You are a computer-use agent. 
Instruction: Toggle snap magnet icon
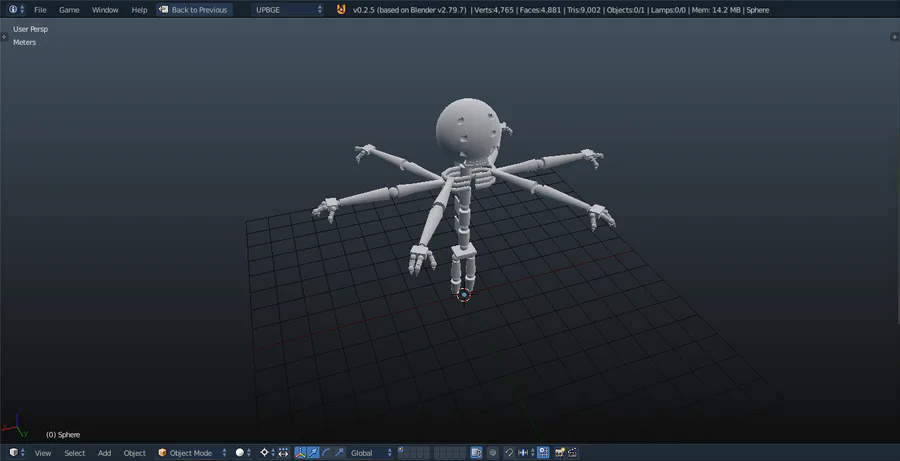pos(509,453)
